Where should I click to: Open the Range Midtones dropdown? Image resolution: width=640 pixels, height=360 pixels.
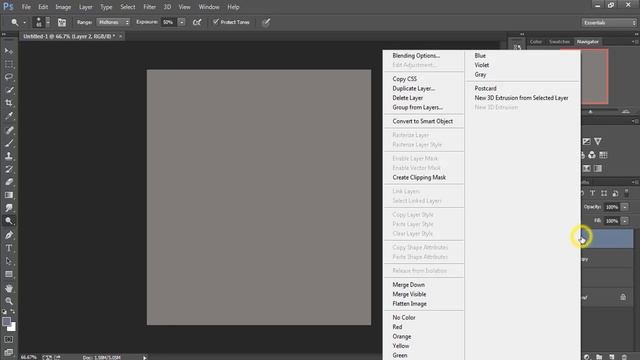click(x=113, y=22)
